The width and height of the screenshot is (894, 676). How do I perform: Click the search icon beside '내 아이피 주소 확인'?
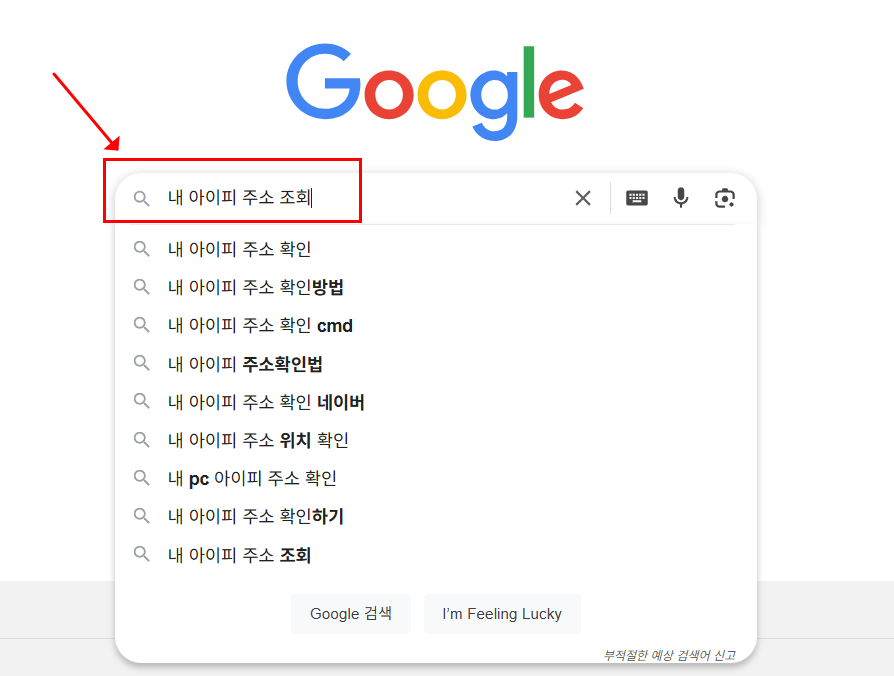click(141, 248)
